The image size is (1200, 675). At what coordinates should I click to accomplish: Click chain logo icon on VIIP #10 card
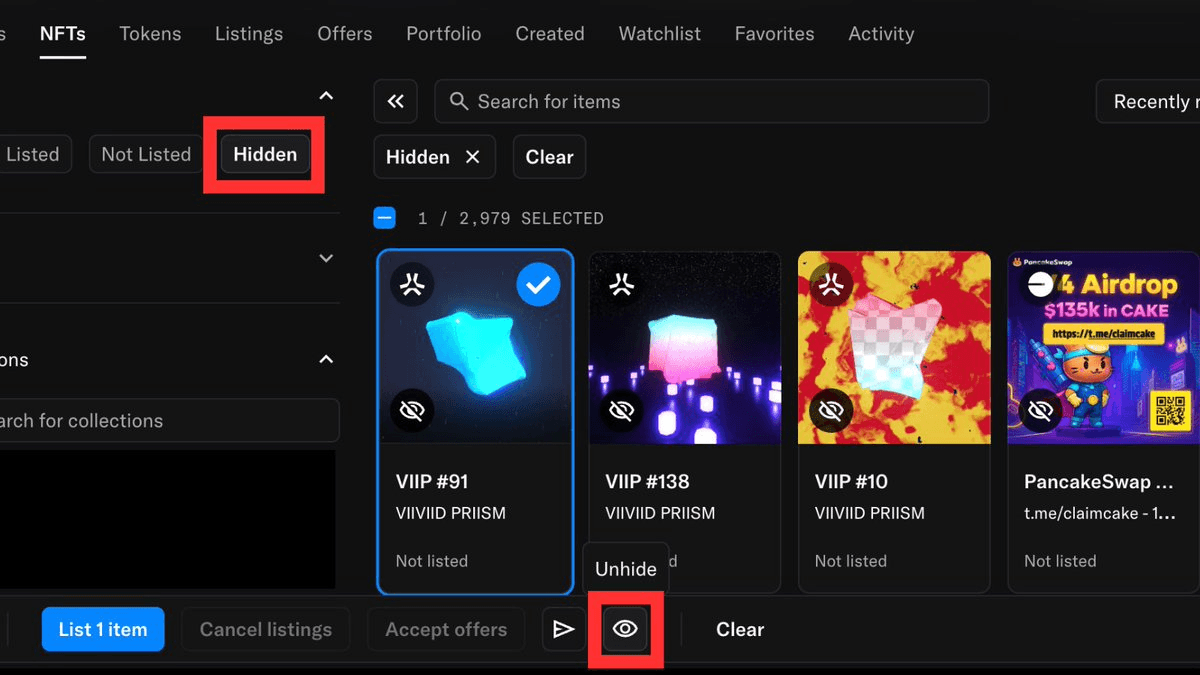click(831, 286)
